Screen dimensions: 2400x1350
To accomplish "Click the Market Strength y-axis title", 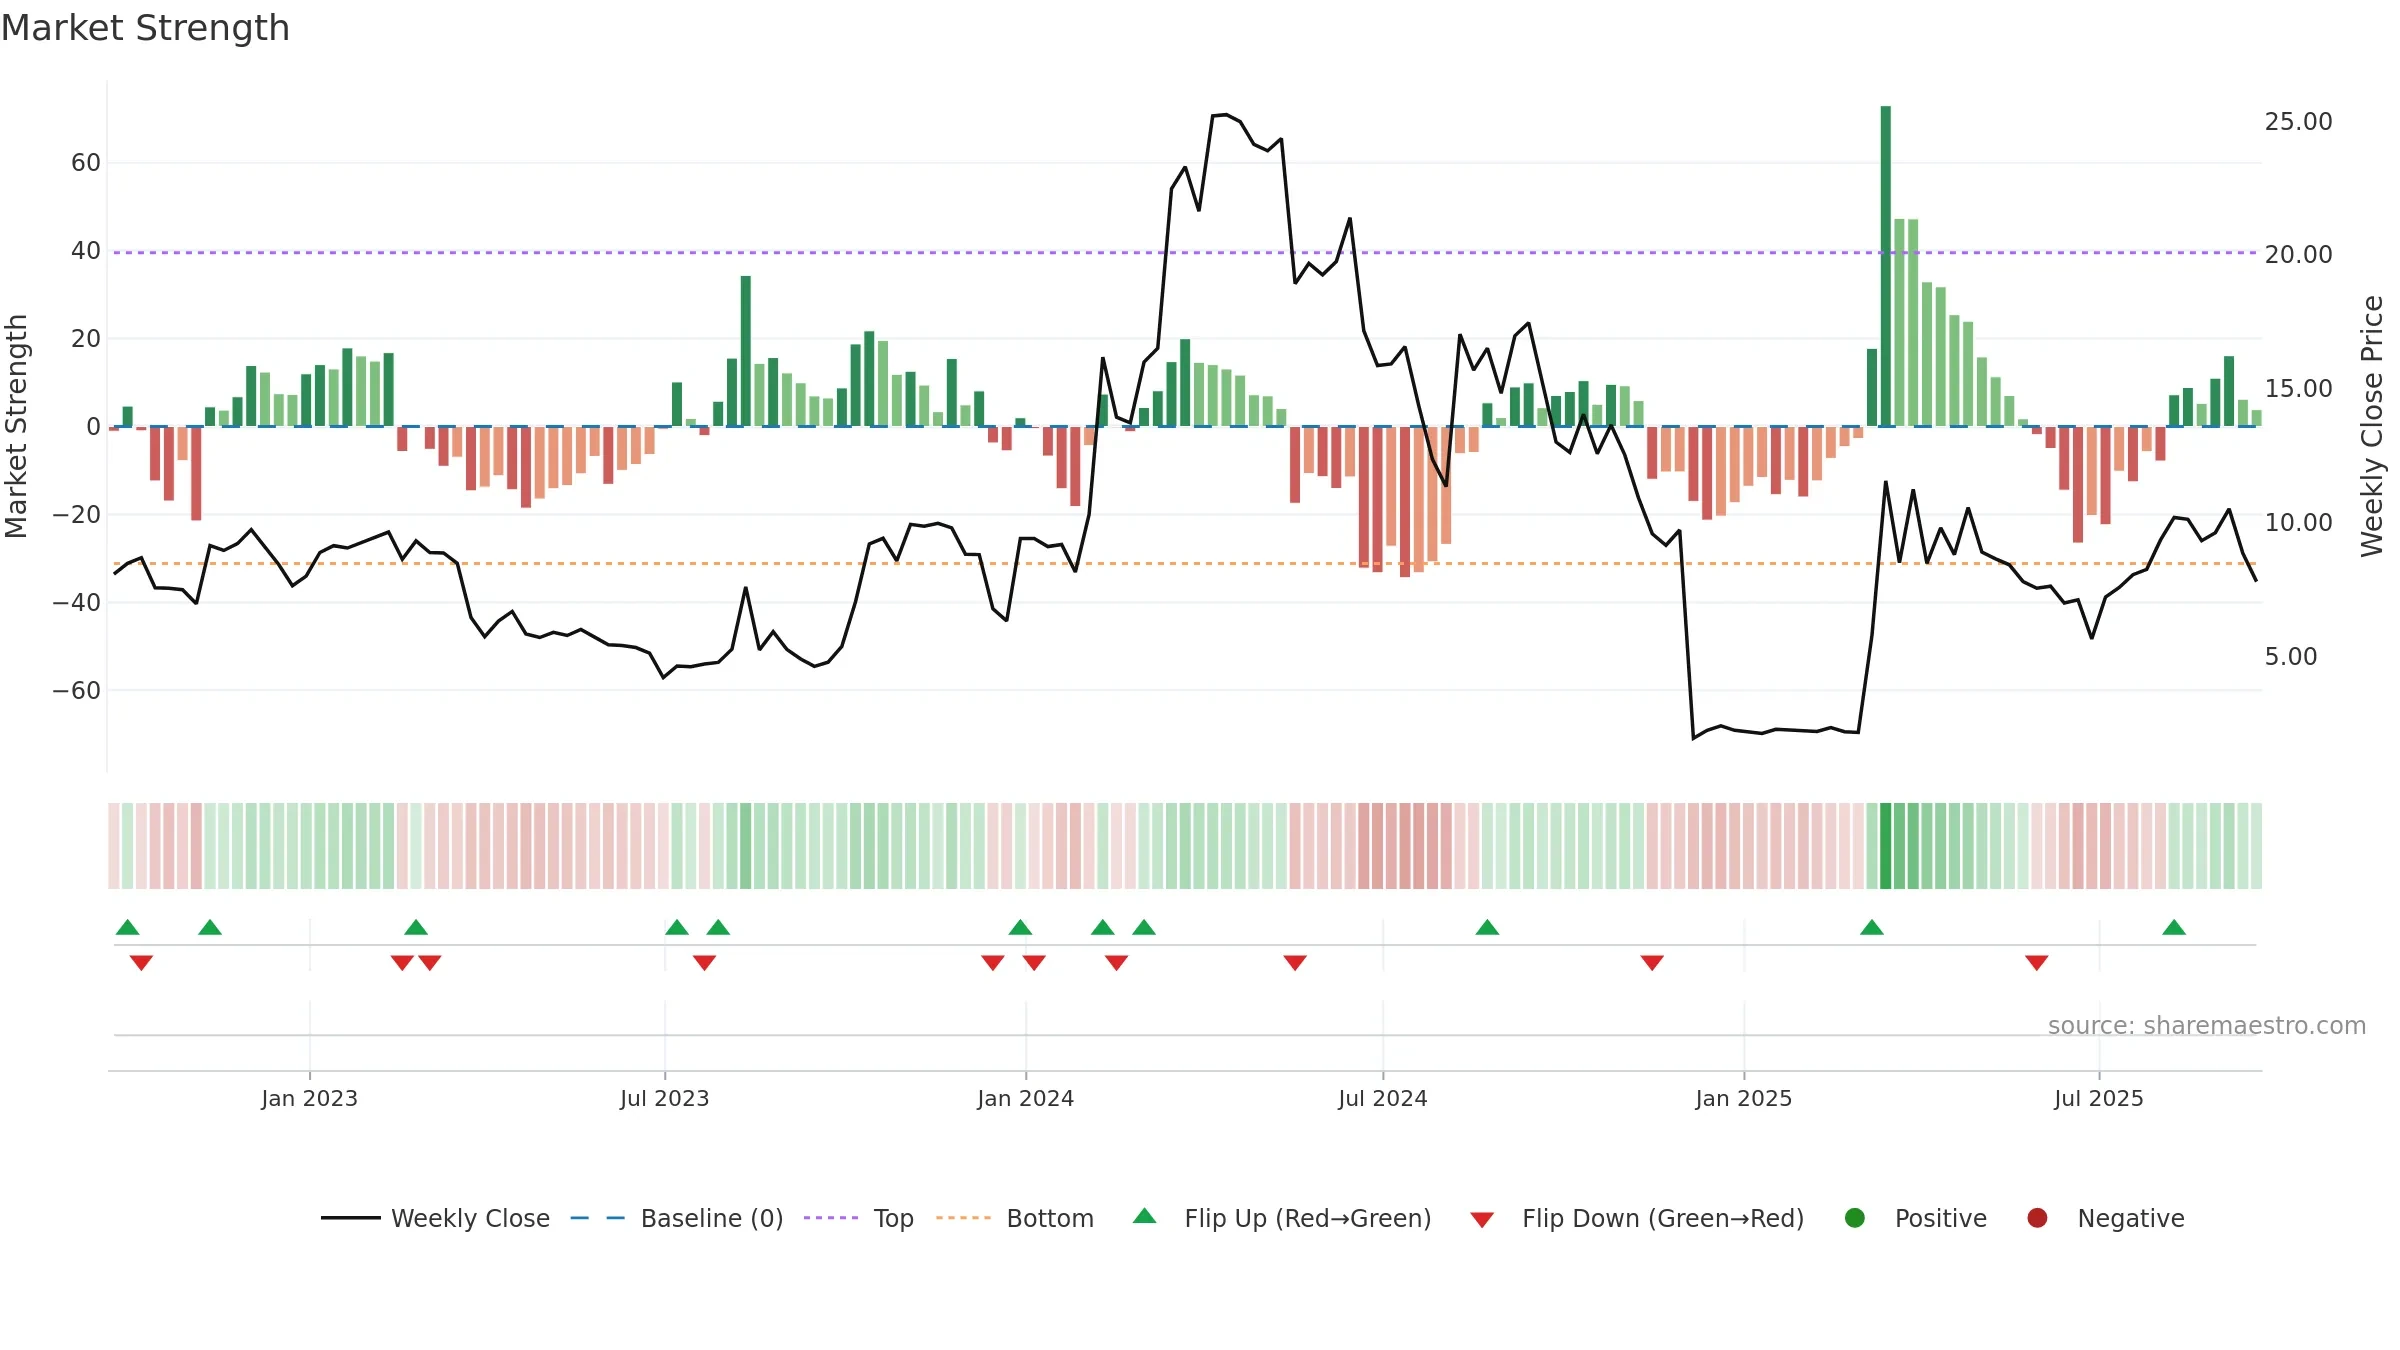I will tap(17, 426).
